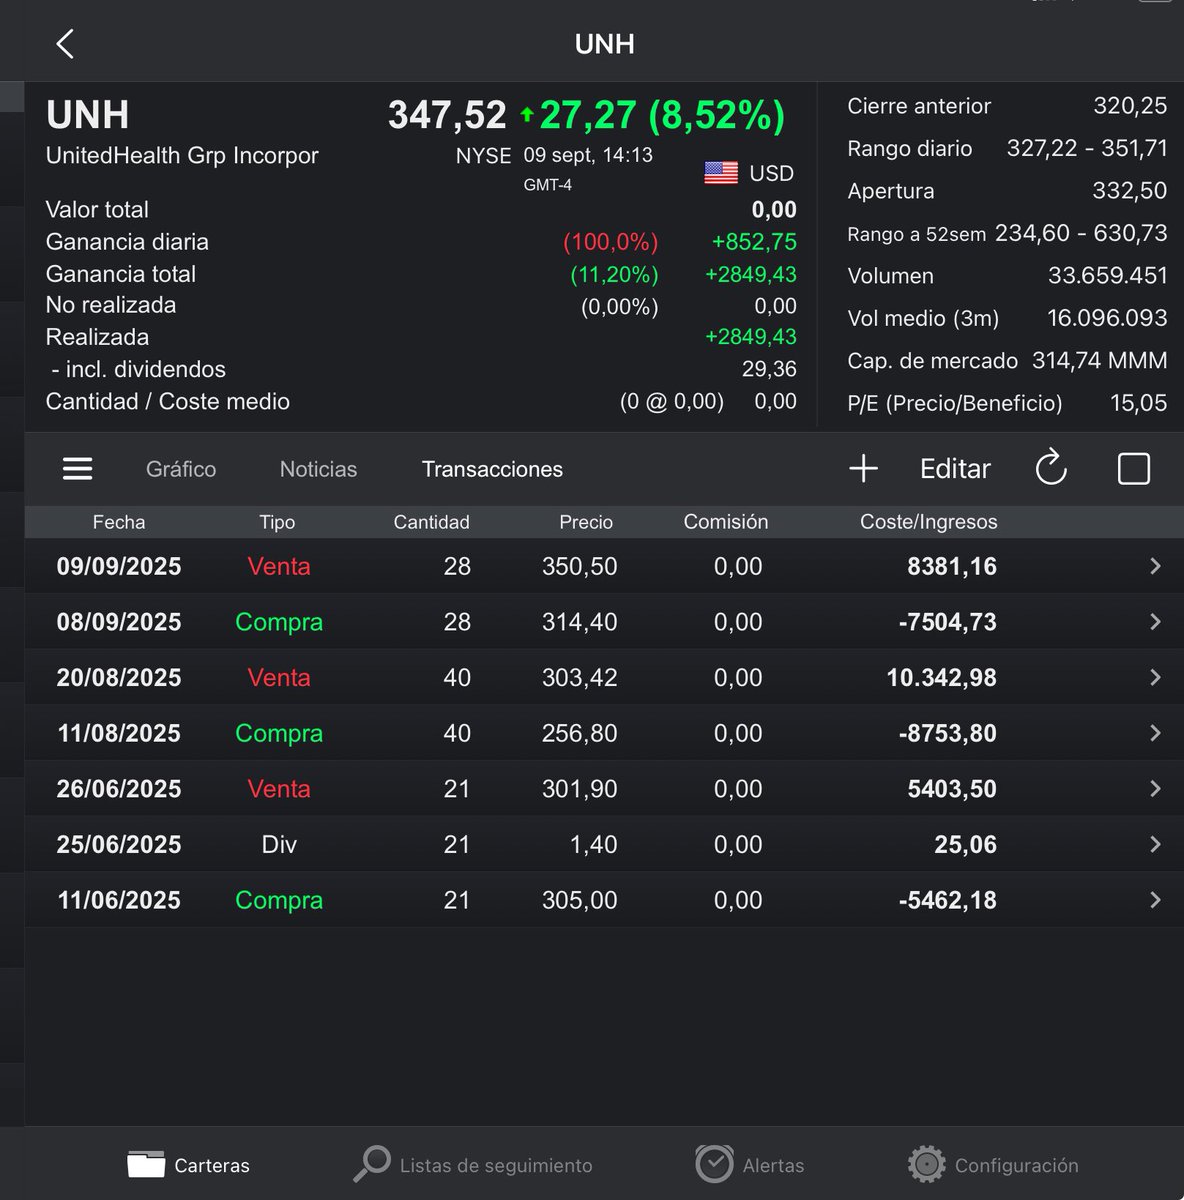The height and width of the screenshot is (1200, 1184).
Task: Tap the Tipo column header
Action: pyautogui.click(x=277, y=522)
